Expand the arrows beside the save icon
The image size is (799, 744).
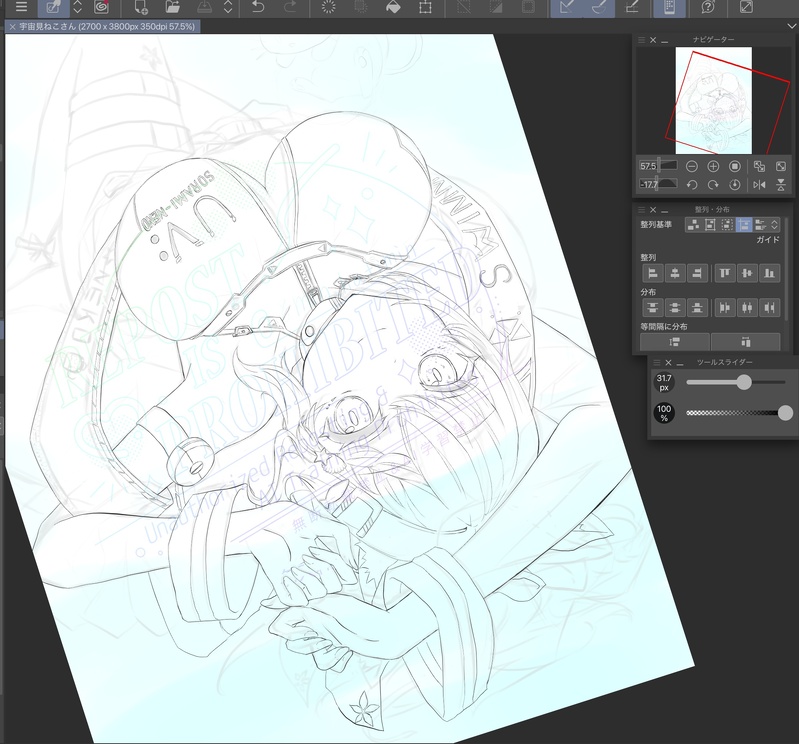tap(228, 7)
